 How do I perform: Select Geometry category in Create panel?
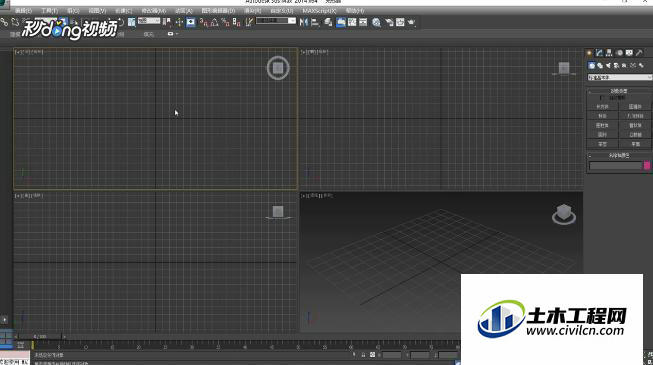tap(592, 65)
